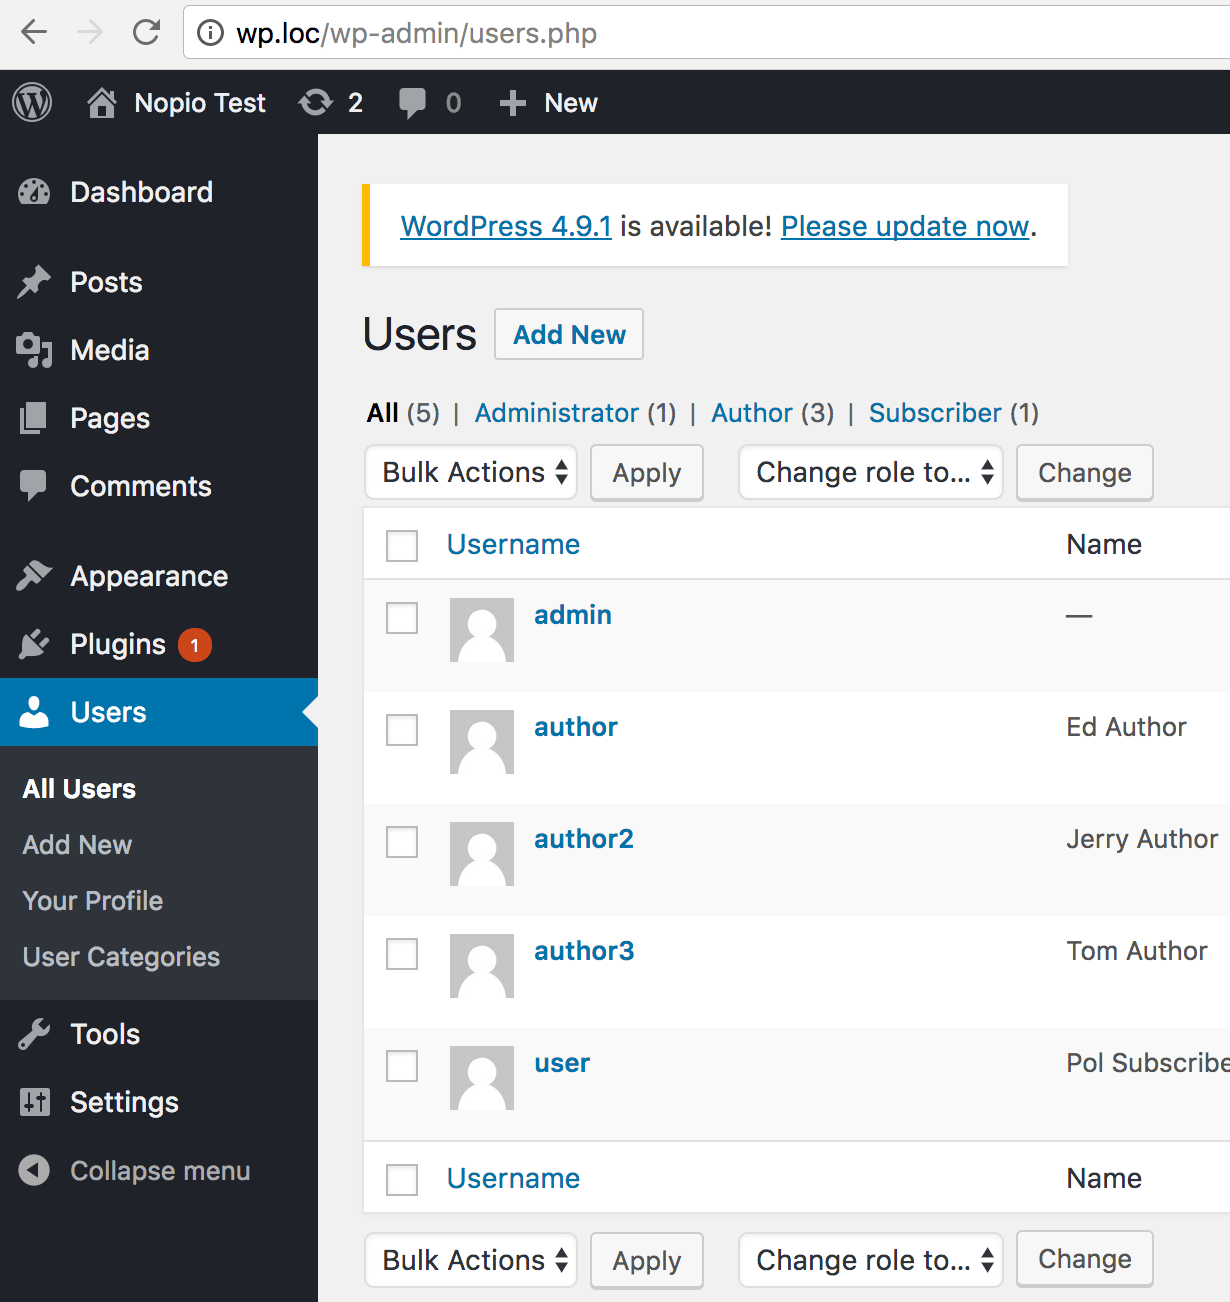Click the Comments speech bubble icon

click(34, 486)
